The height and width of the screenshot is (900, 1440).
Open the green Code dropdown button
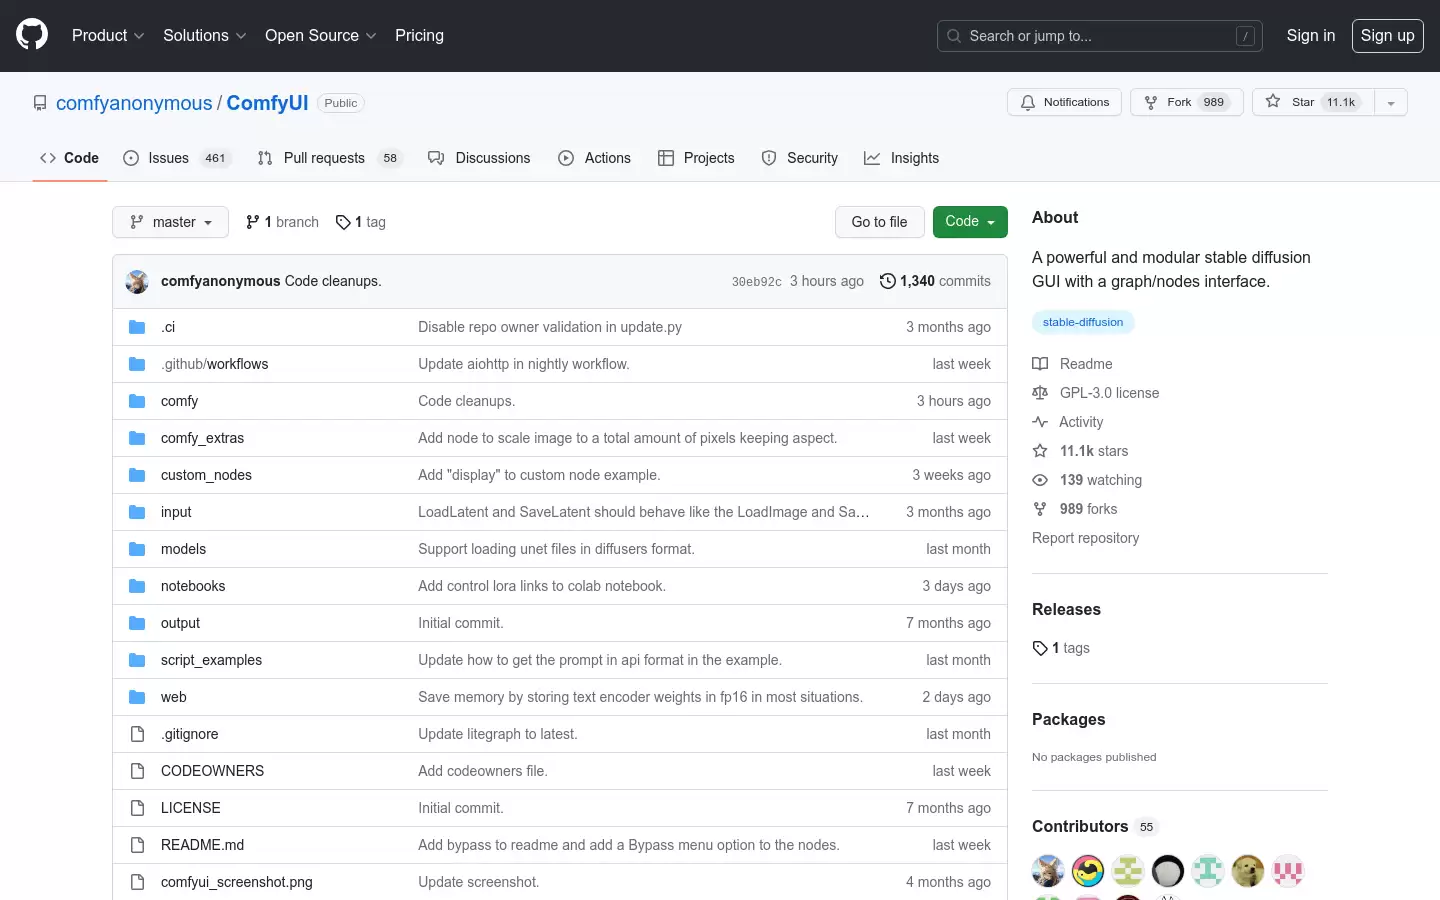pyautogui.click(x=970, y=222)
